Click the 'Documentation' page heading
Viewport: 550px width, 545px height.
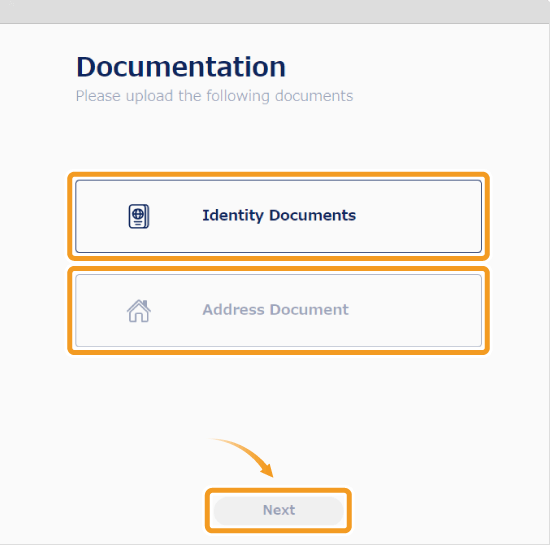point(181,67)
